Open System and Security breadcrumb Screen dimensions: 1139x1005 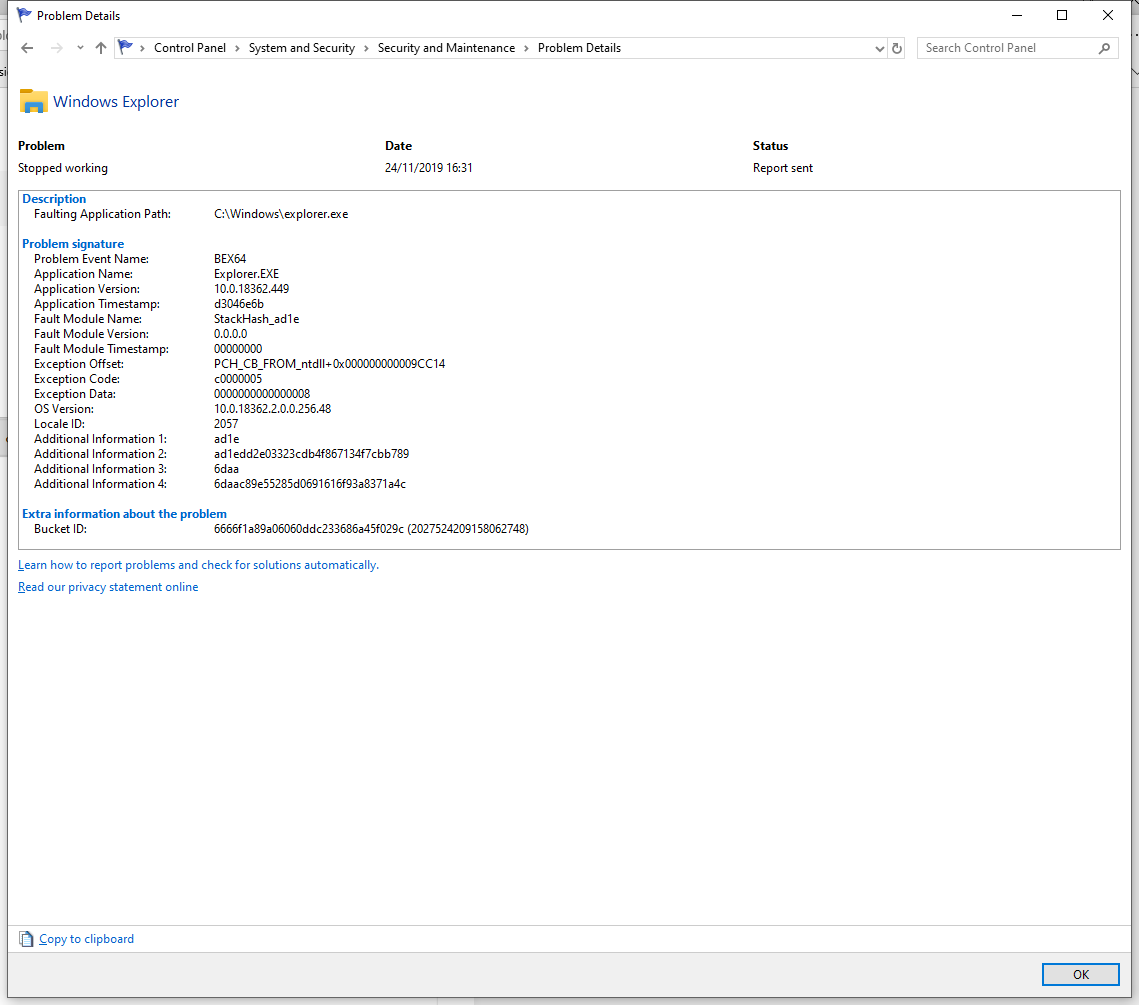(301, 48)
